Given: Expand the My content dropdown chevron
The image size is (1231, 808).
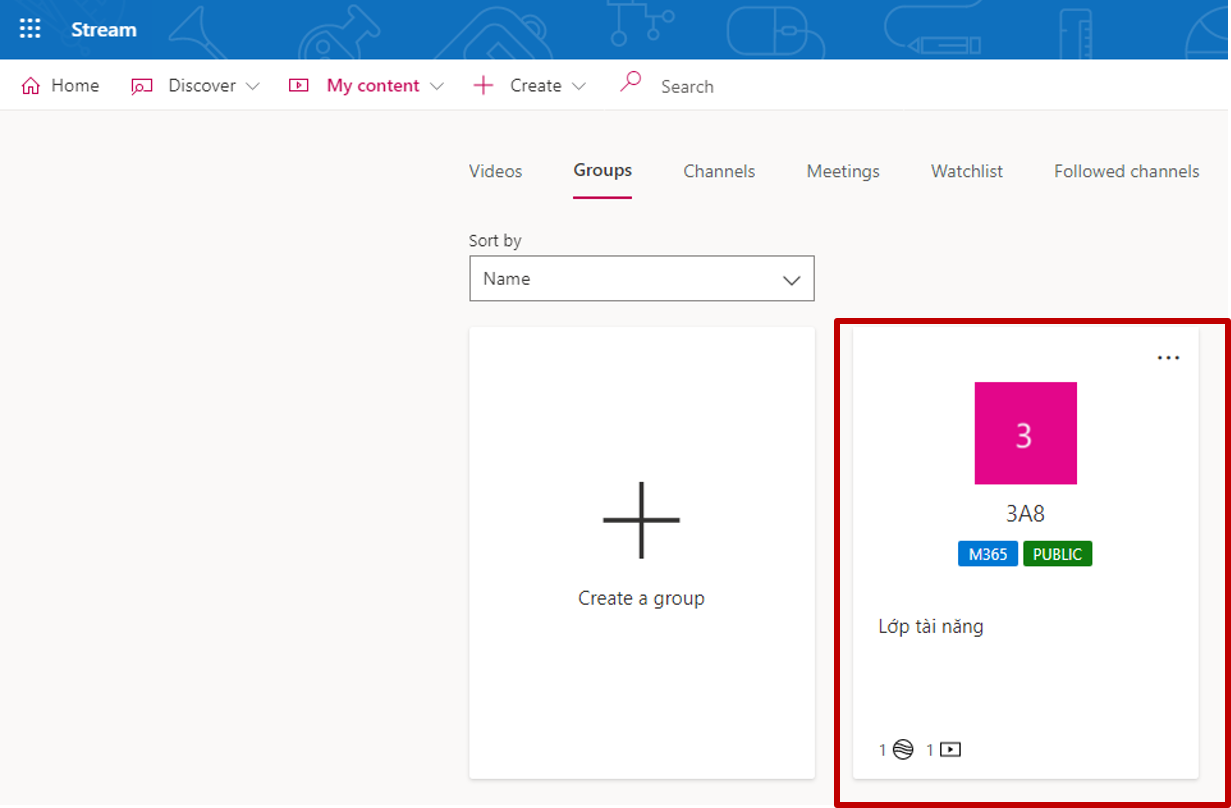Looking at the screenshot, I should (x=436, y=87).
